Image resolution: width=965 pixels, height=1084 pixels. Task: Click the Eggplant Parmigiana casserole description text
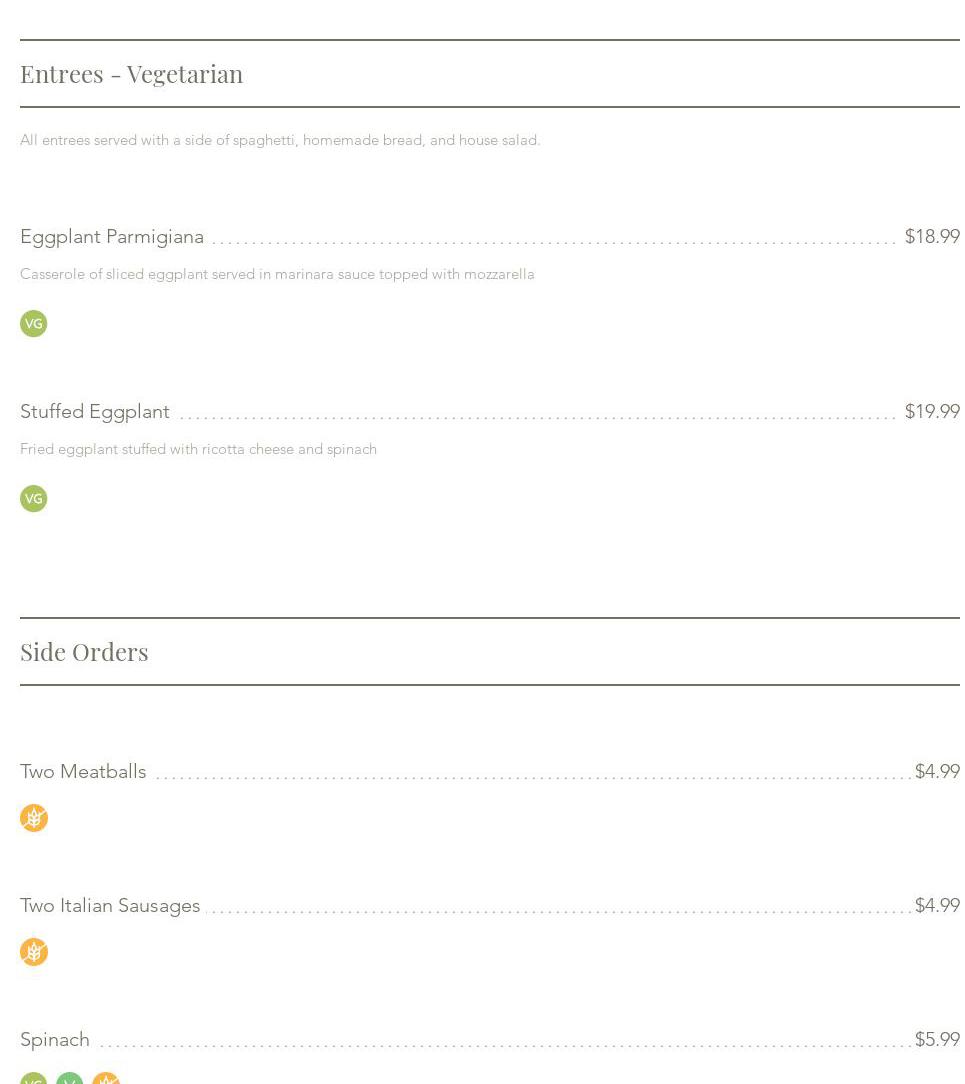[x=277, y=274]
